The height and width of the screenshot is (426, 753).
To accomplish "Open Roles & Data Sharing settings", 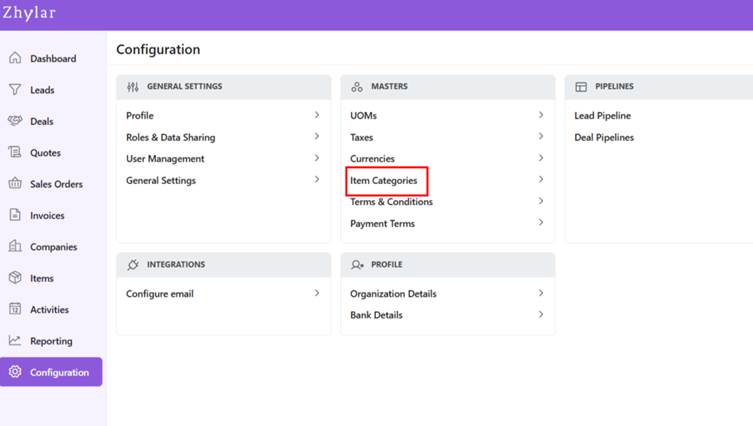I will click(x=170, y=138).
